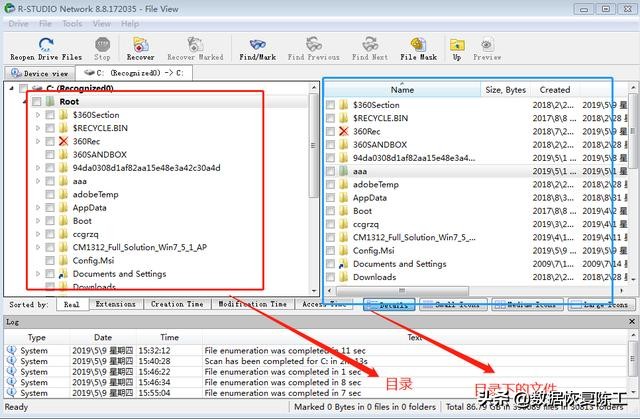Click the Name column header
This screenshot has width=640, height=419.
tap(402, 89)
